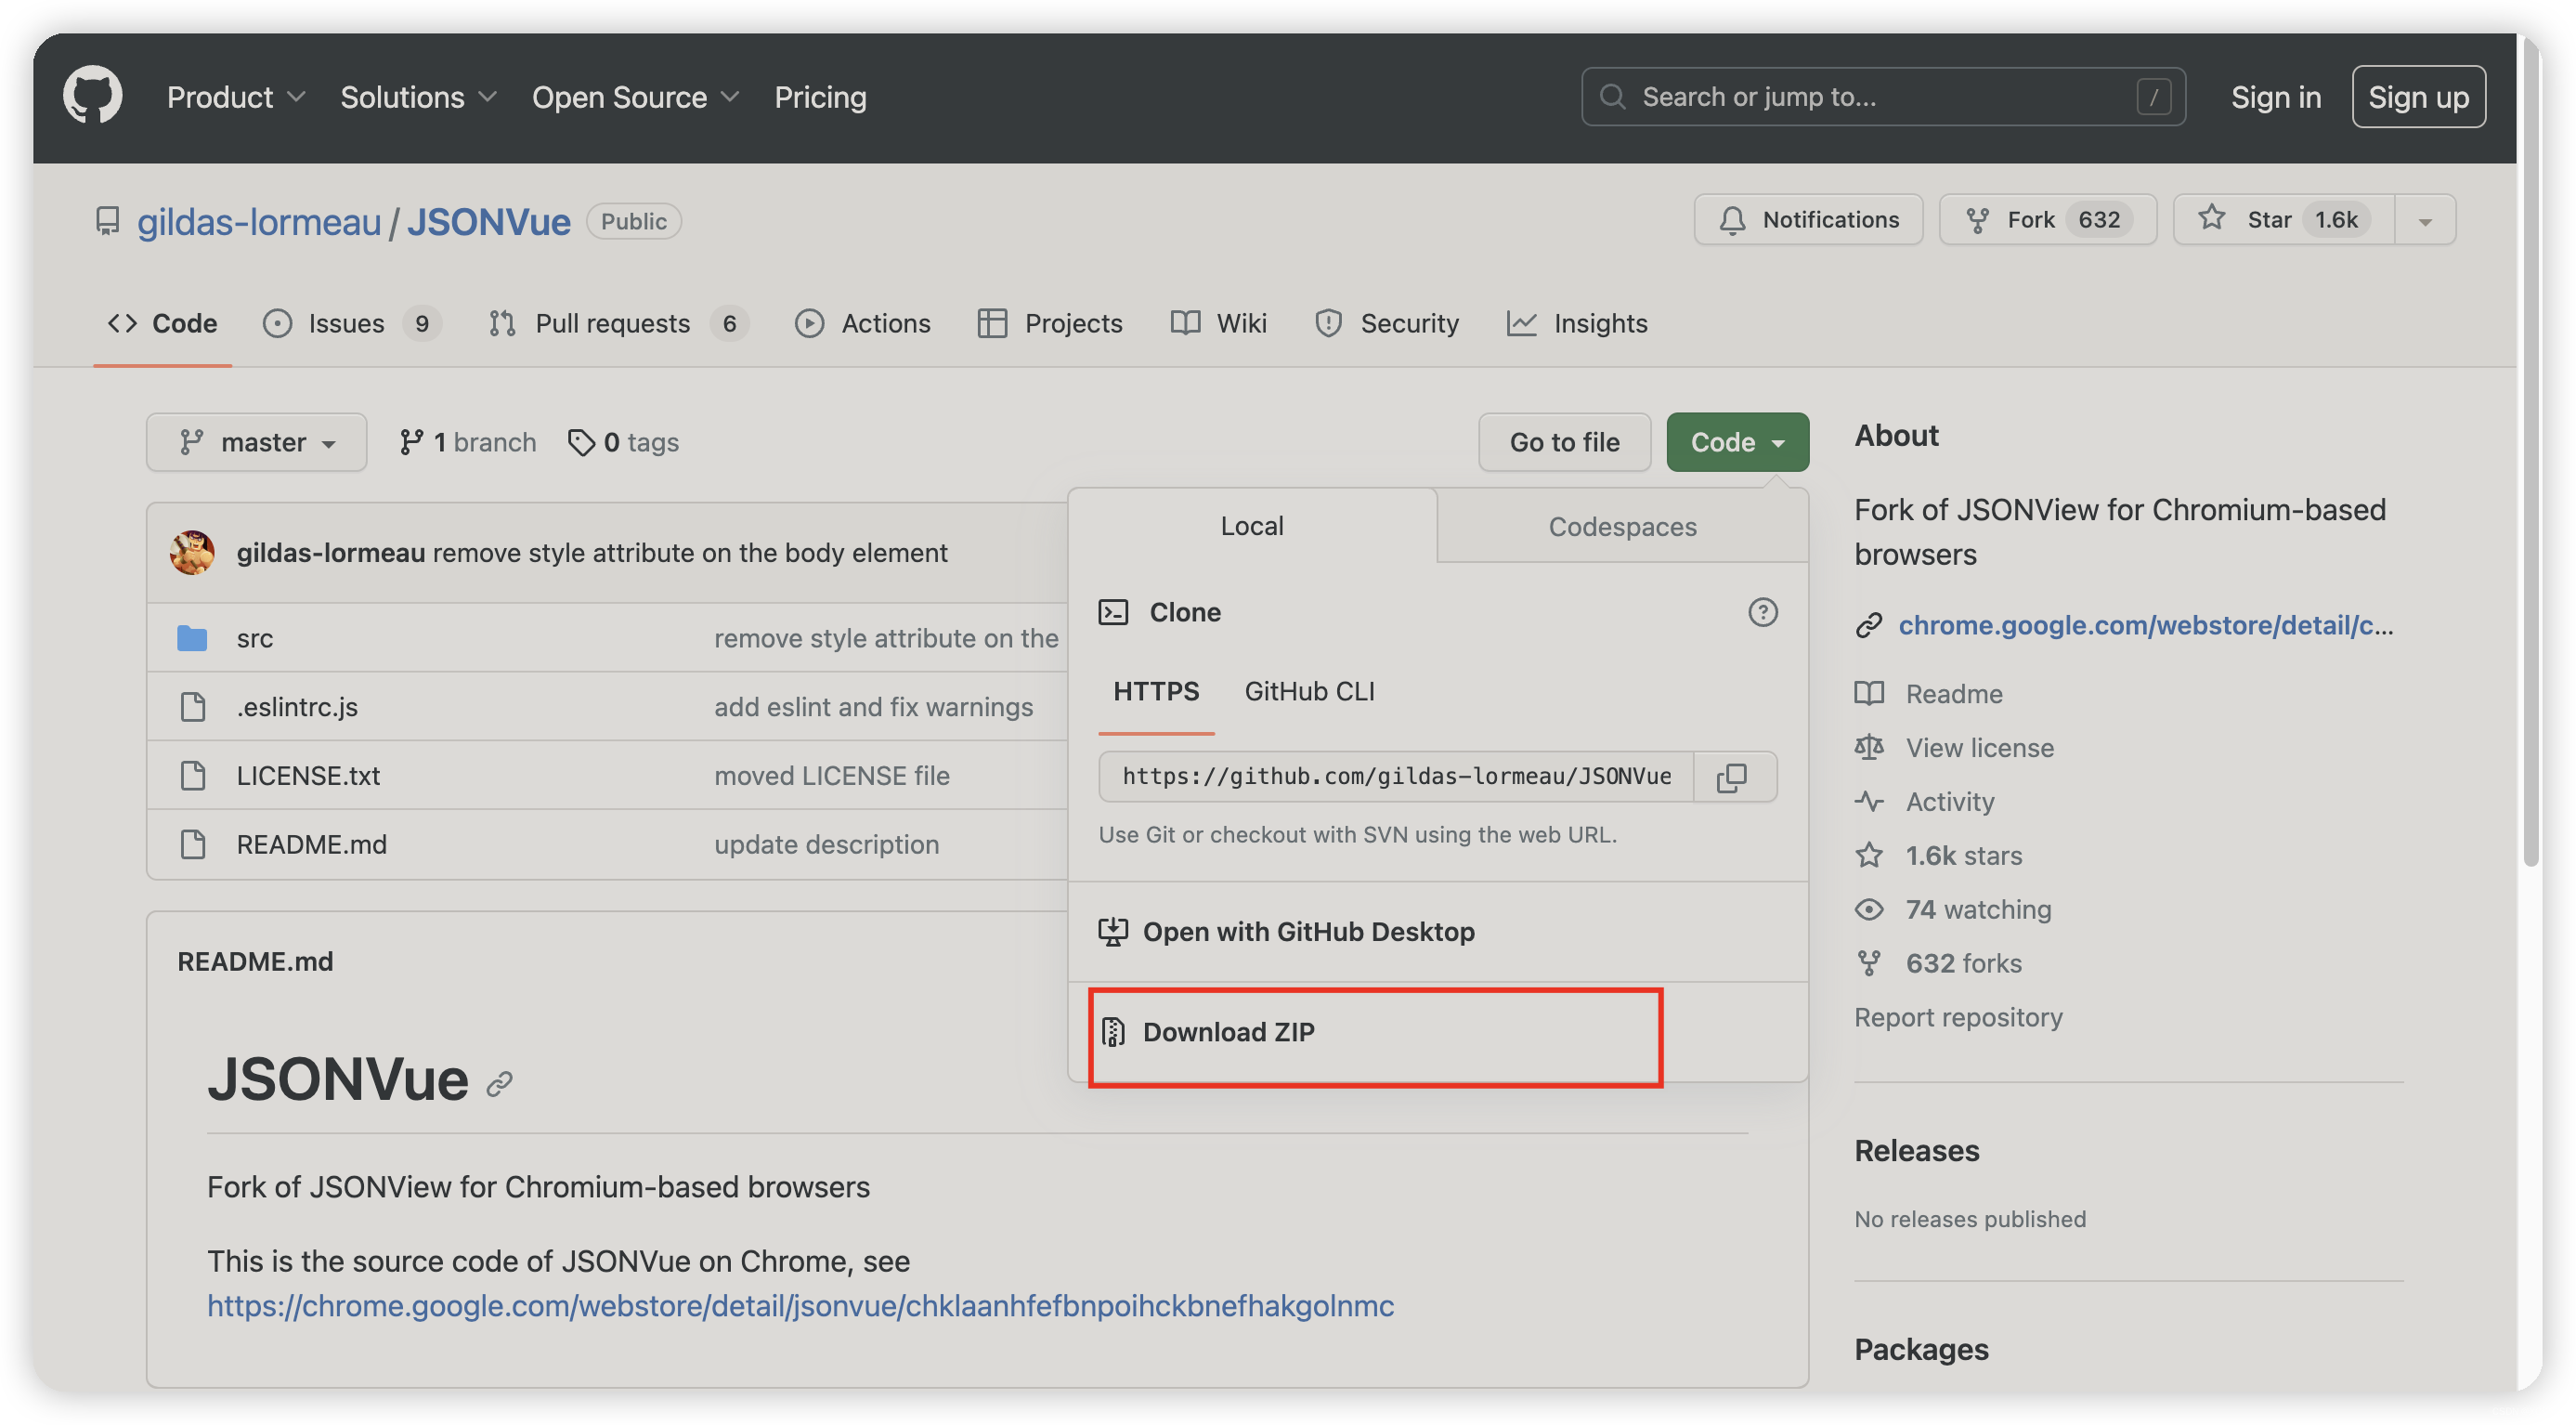This screenshot has width=2576, height=1425.
Task: Expand the Product navigation menu
Action: coord(236,97)
